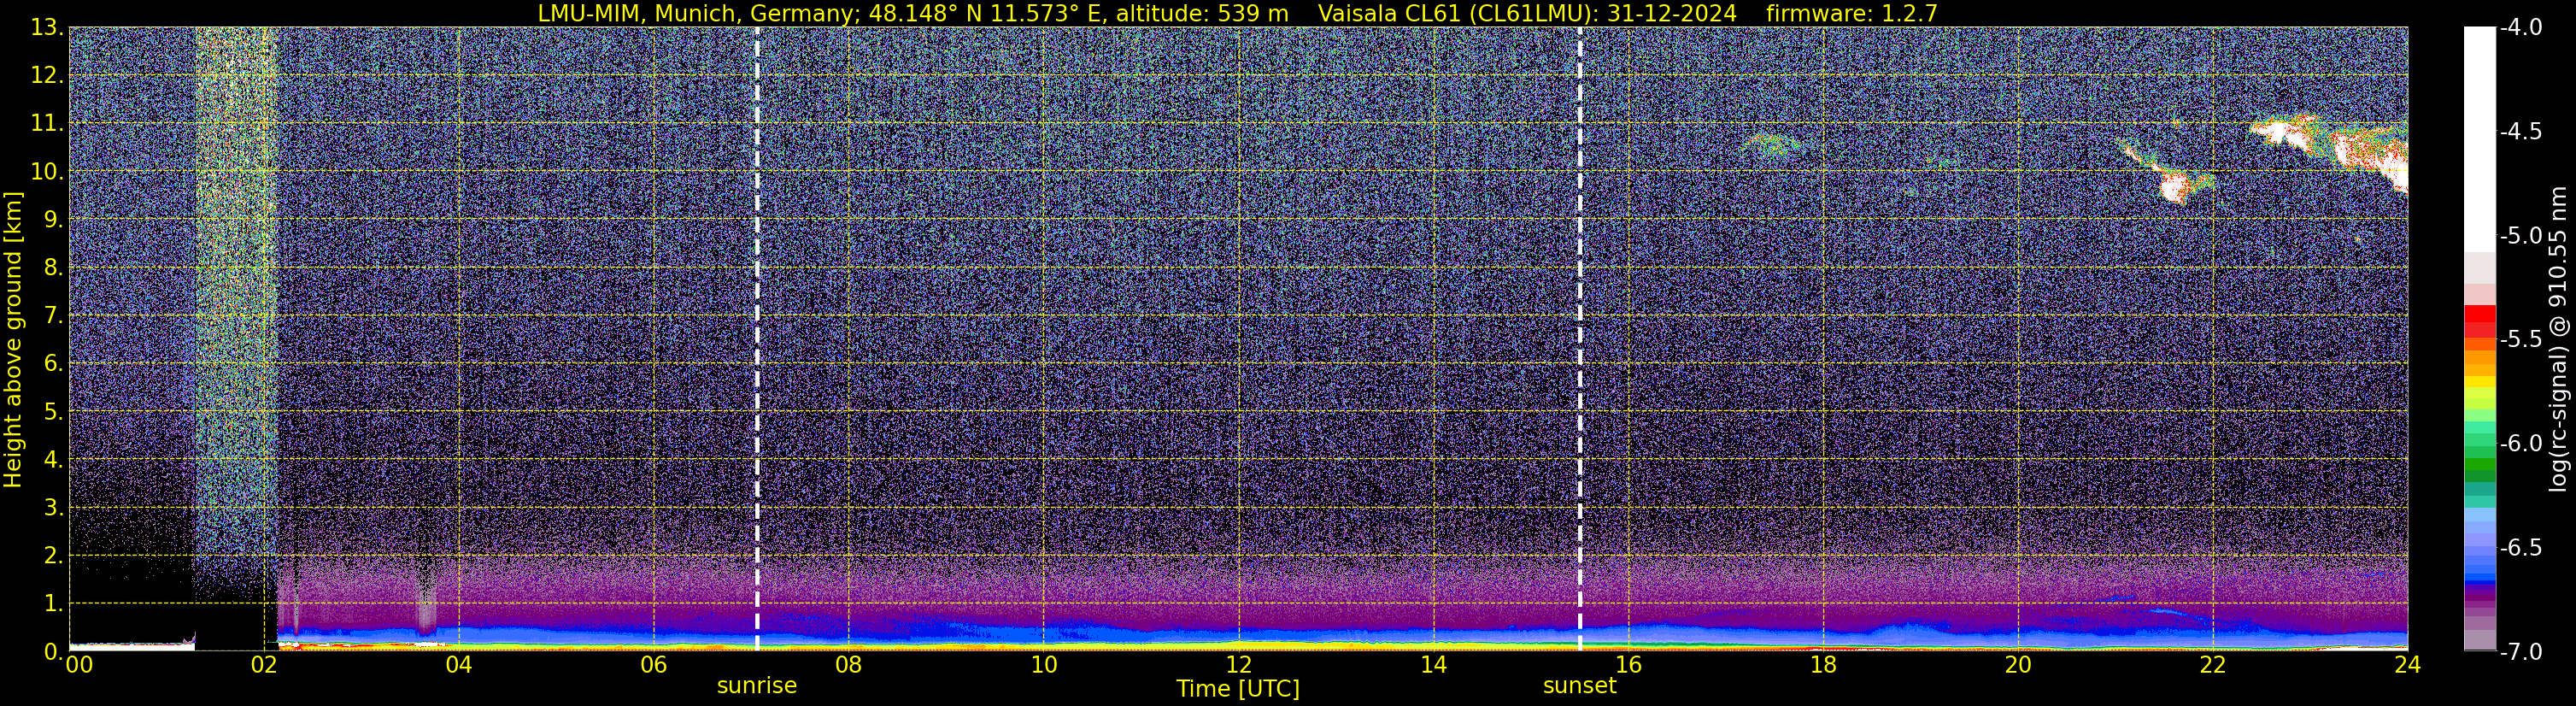2576x706 pixels.
Task: Click the white dashed sunrise marker line
Action: (x=757, y=339)
